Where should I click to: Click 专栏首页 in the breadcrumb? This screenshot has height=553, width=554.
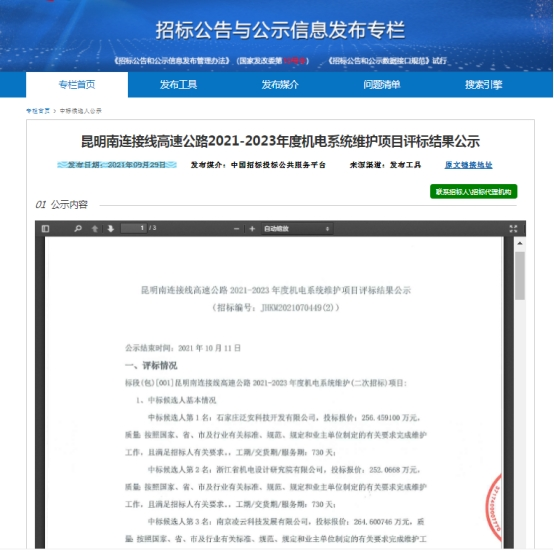(38, 111)
